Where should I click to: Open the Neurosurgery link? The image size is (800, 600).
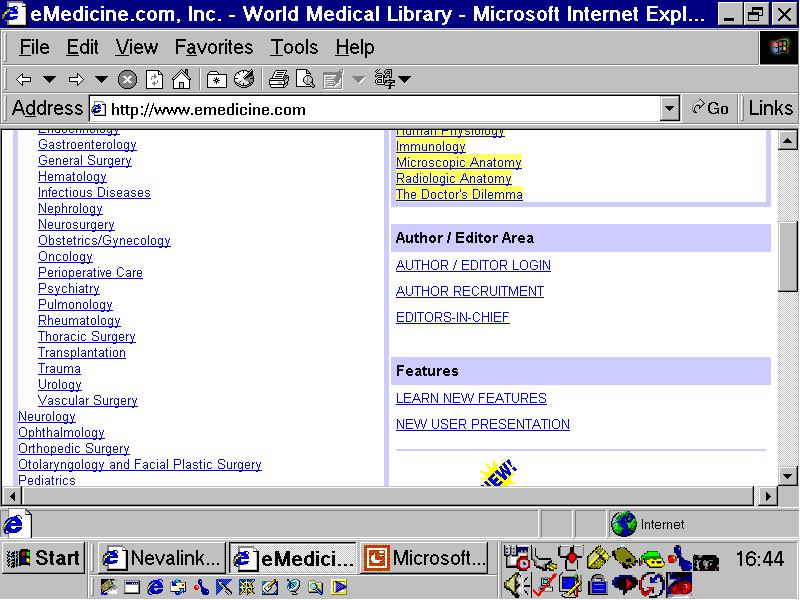click(x=77, y=224)
